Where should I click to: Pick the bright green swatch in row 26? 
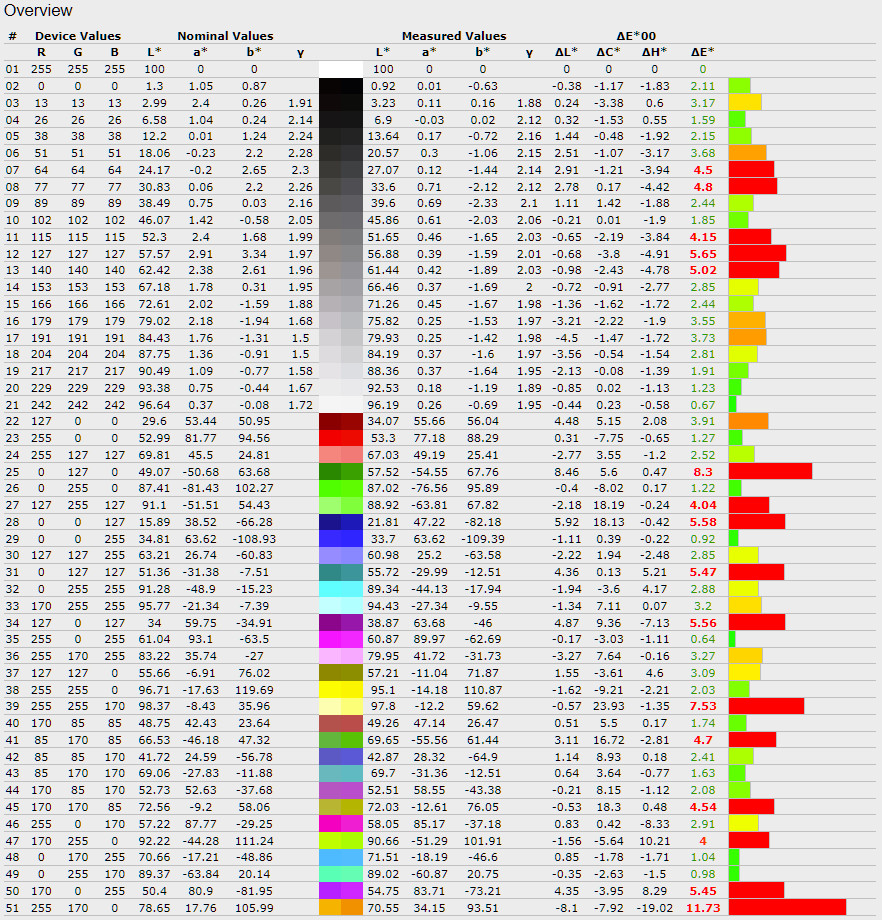[x=340, y=487]
